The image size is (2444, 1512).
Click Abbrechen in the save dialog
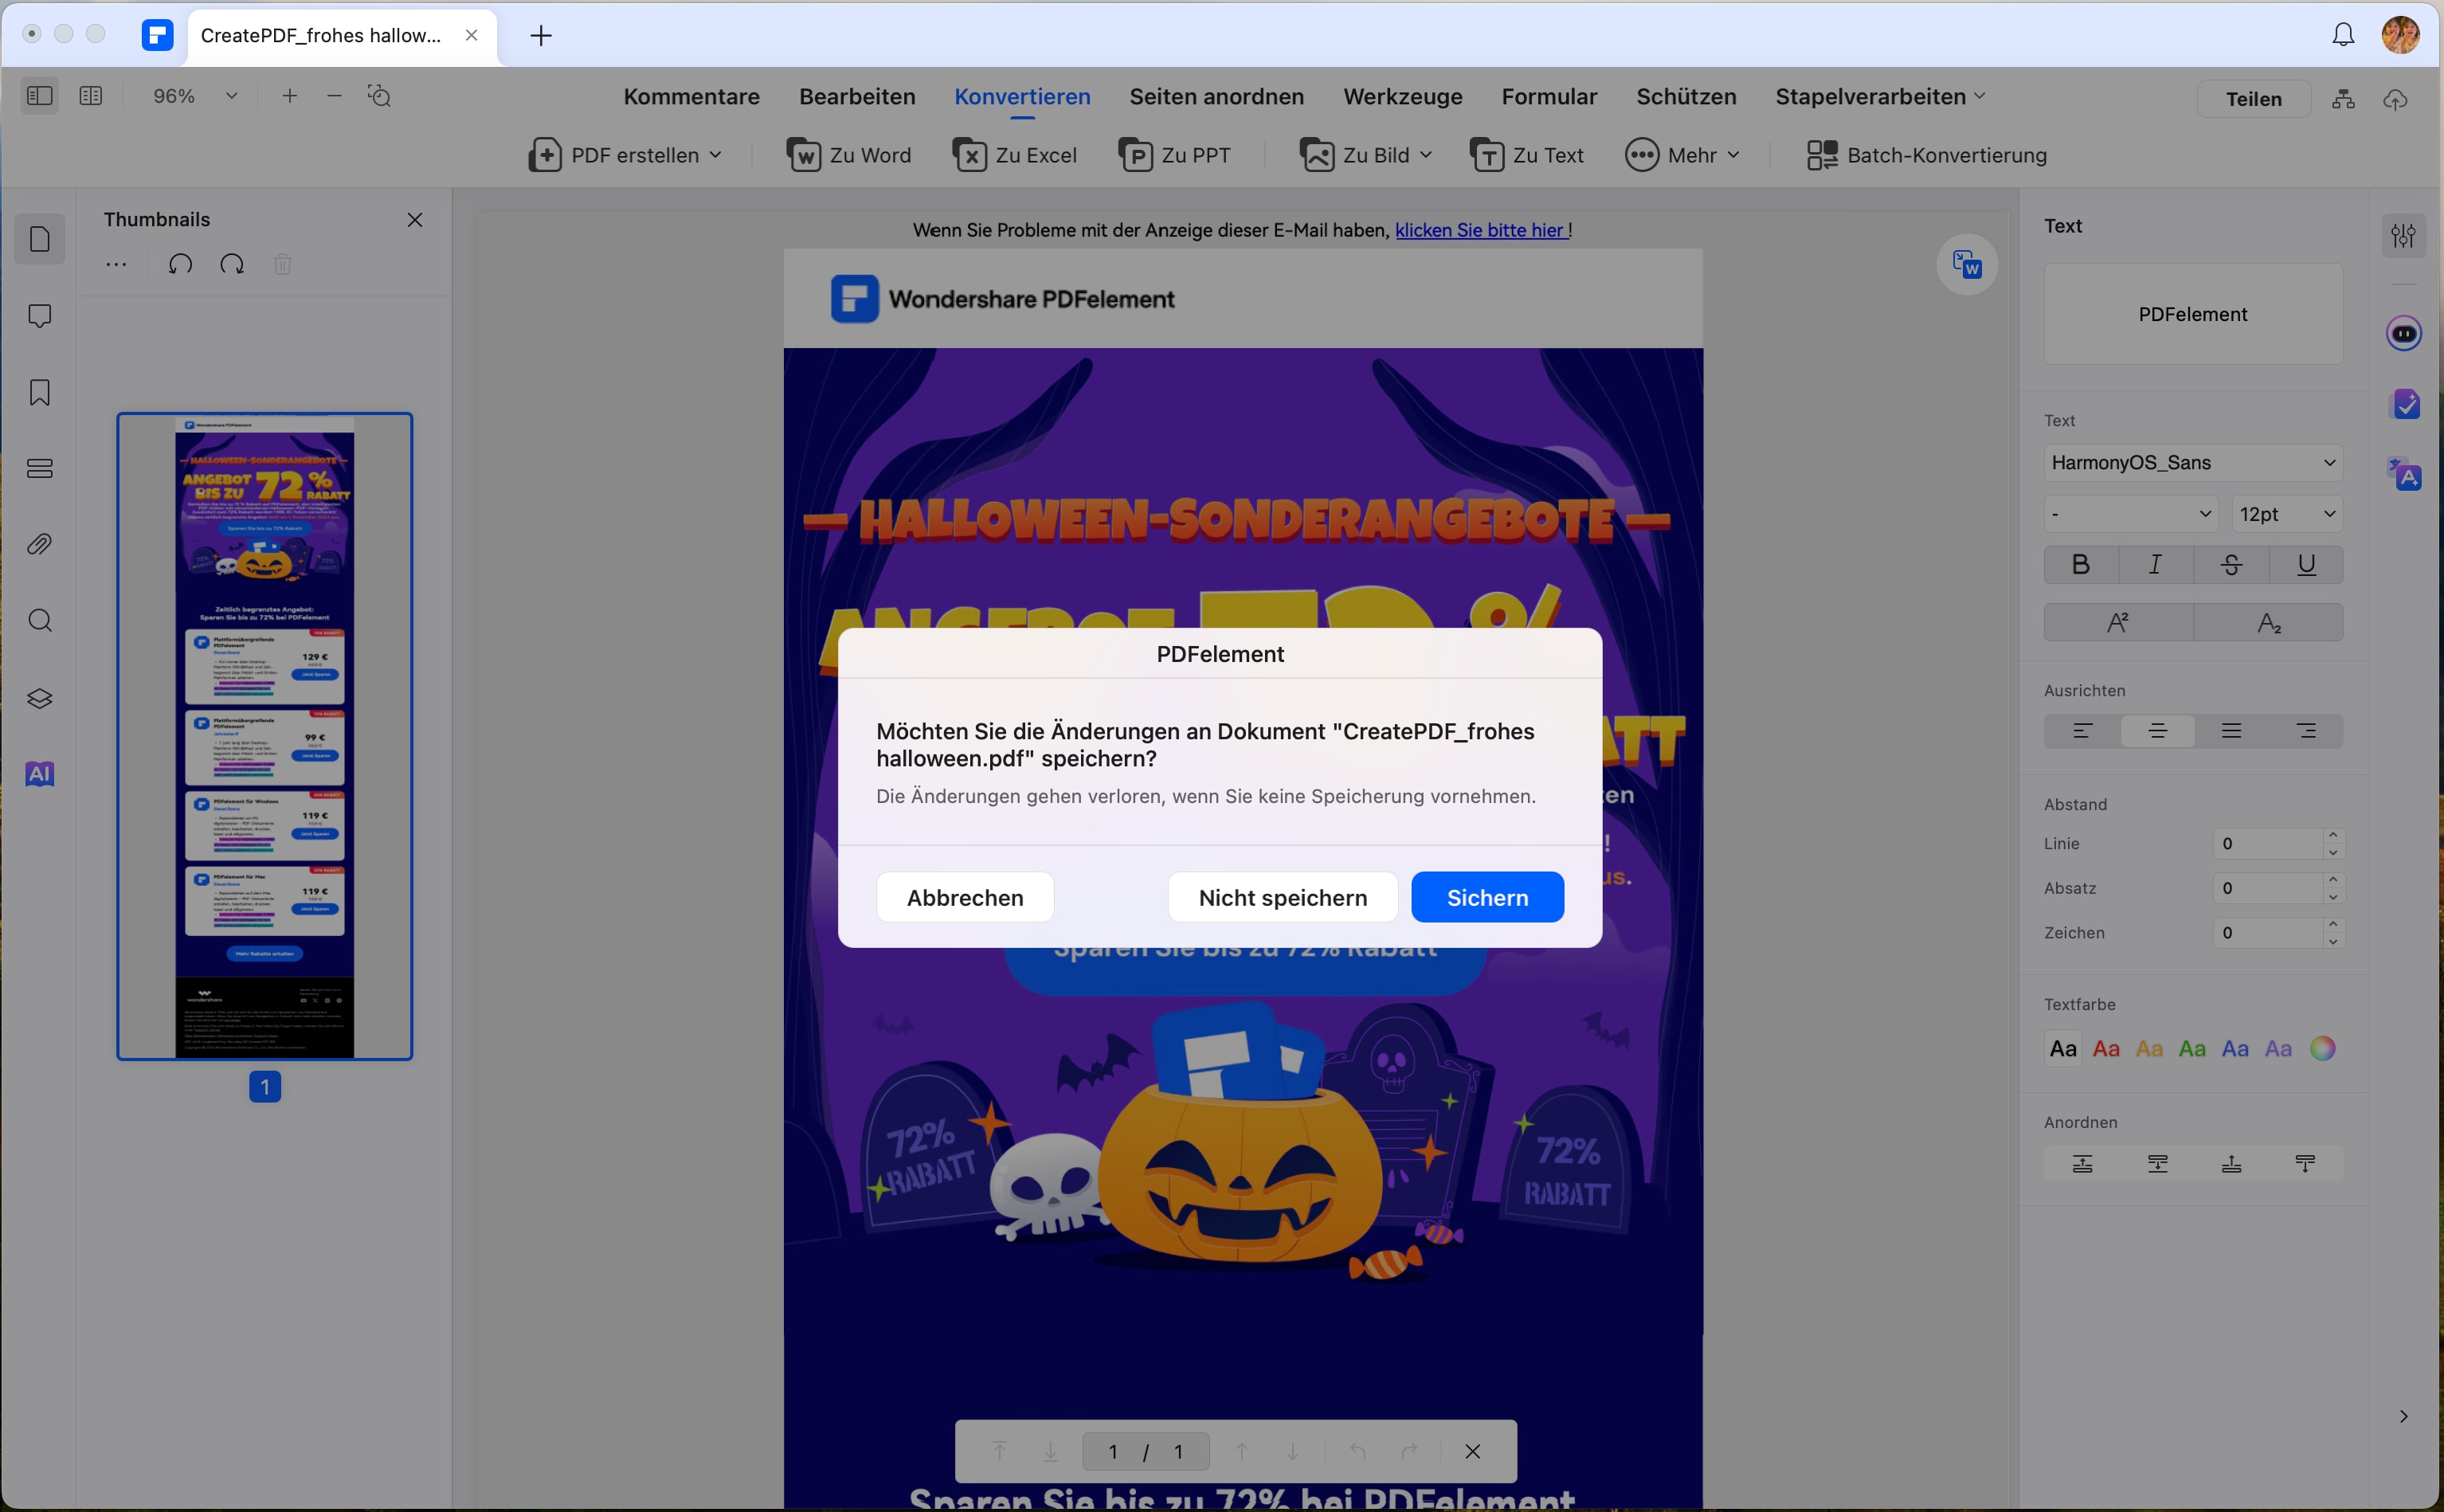point(965,897)
